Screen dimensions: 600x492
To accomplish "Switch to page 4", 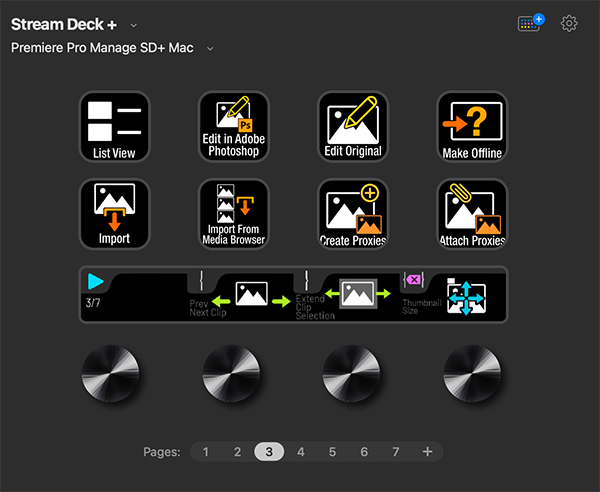I will pyautogui.click(x=301, y=452).
